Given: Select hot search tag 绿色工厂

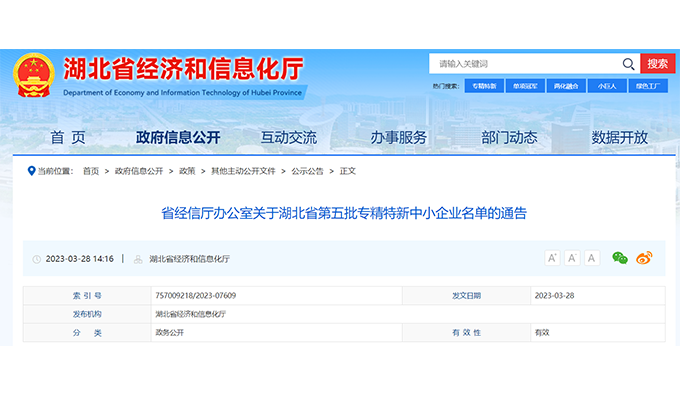Looking at the screenshot, I should (x=648, y=86).
